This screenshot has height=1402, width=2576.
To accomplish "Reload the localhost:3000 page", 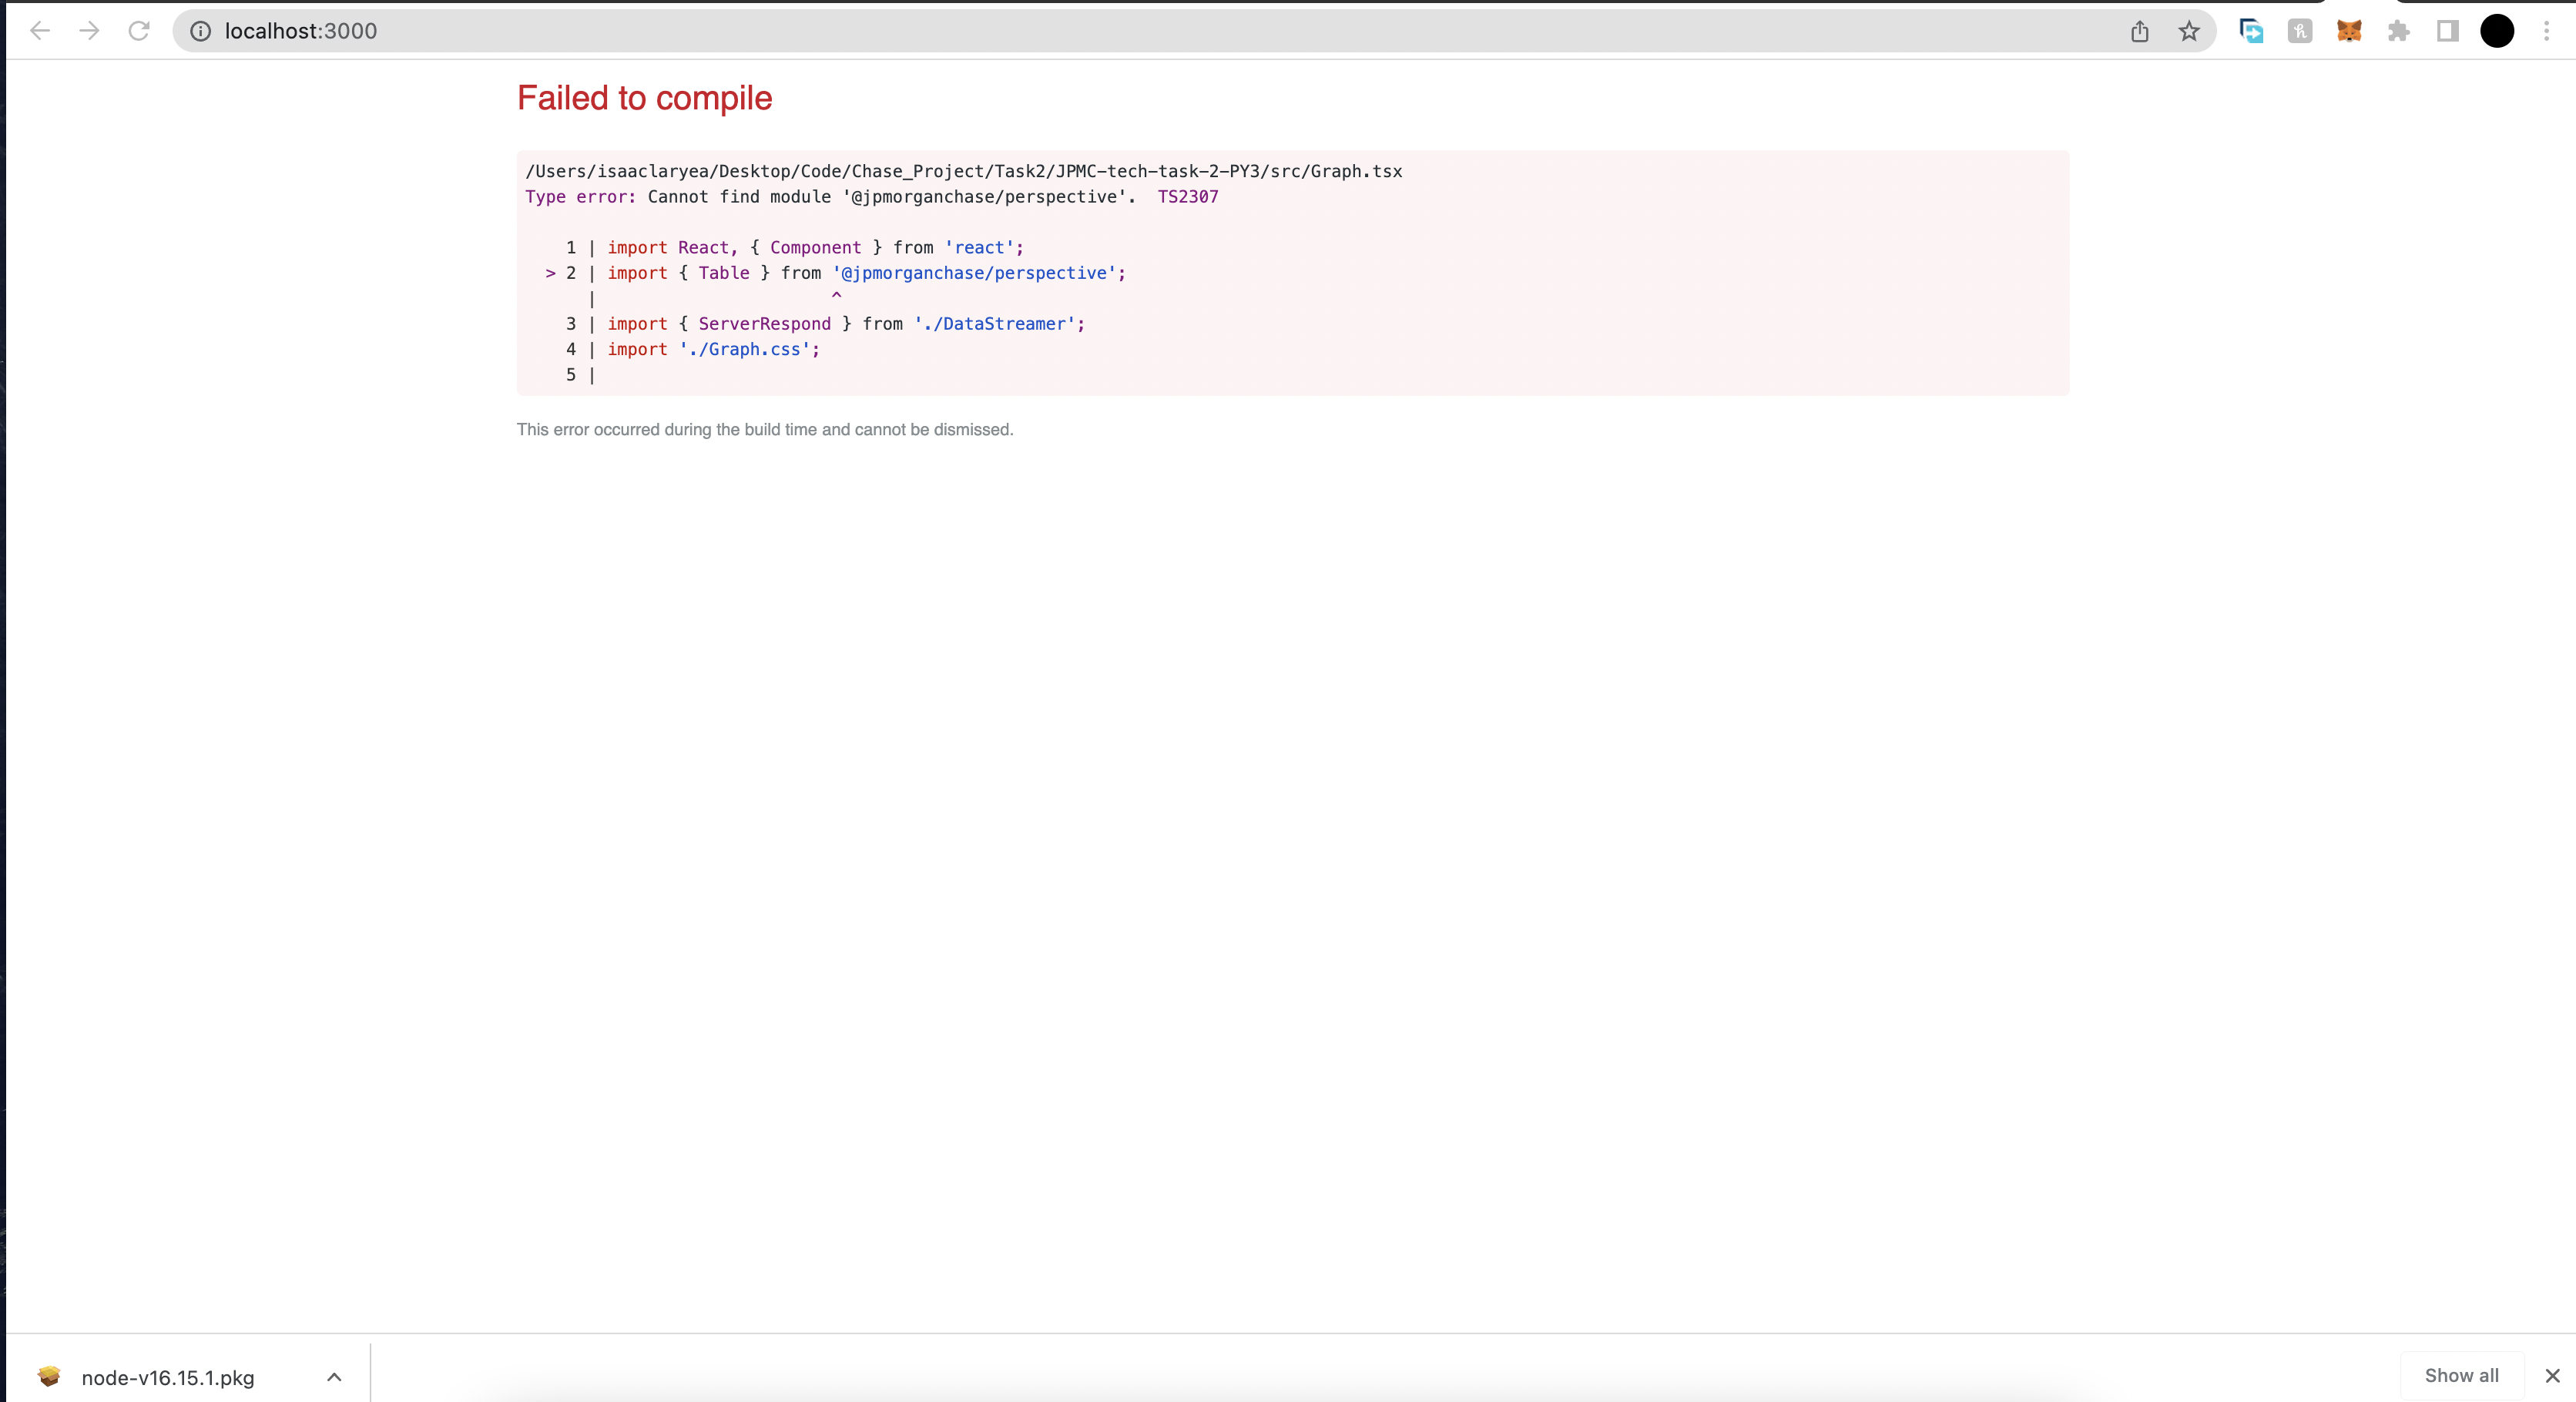I will point(139,31).
